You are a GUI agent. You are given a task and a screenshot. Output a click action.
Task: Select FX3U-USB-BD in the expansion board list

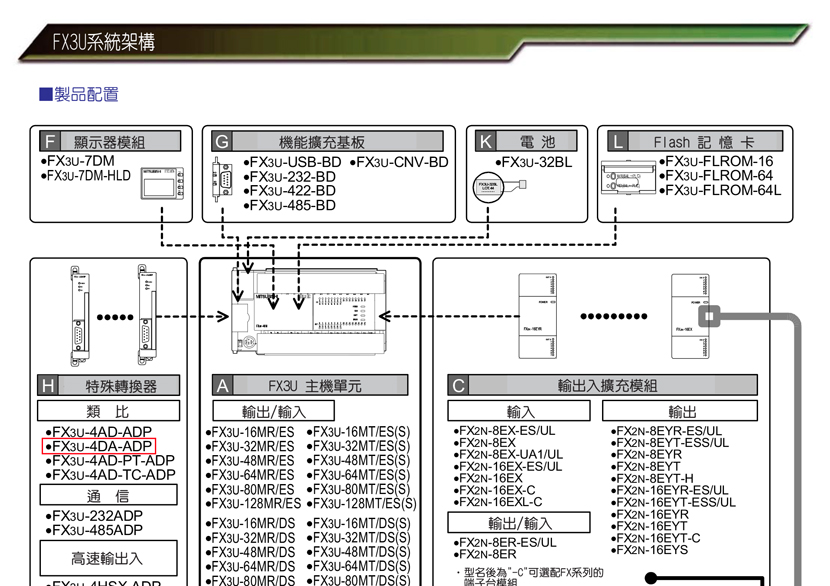click(x=292, y=162)
